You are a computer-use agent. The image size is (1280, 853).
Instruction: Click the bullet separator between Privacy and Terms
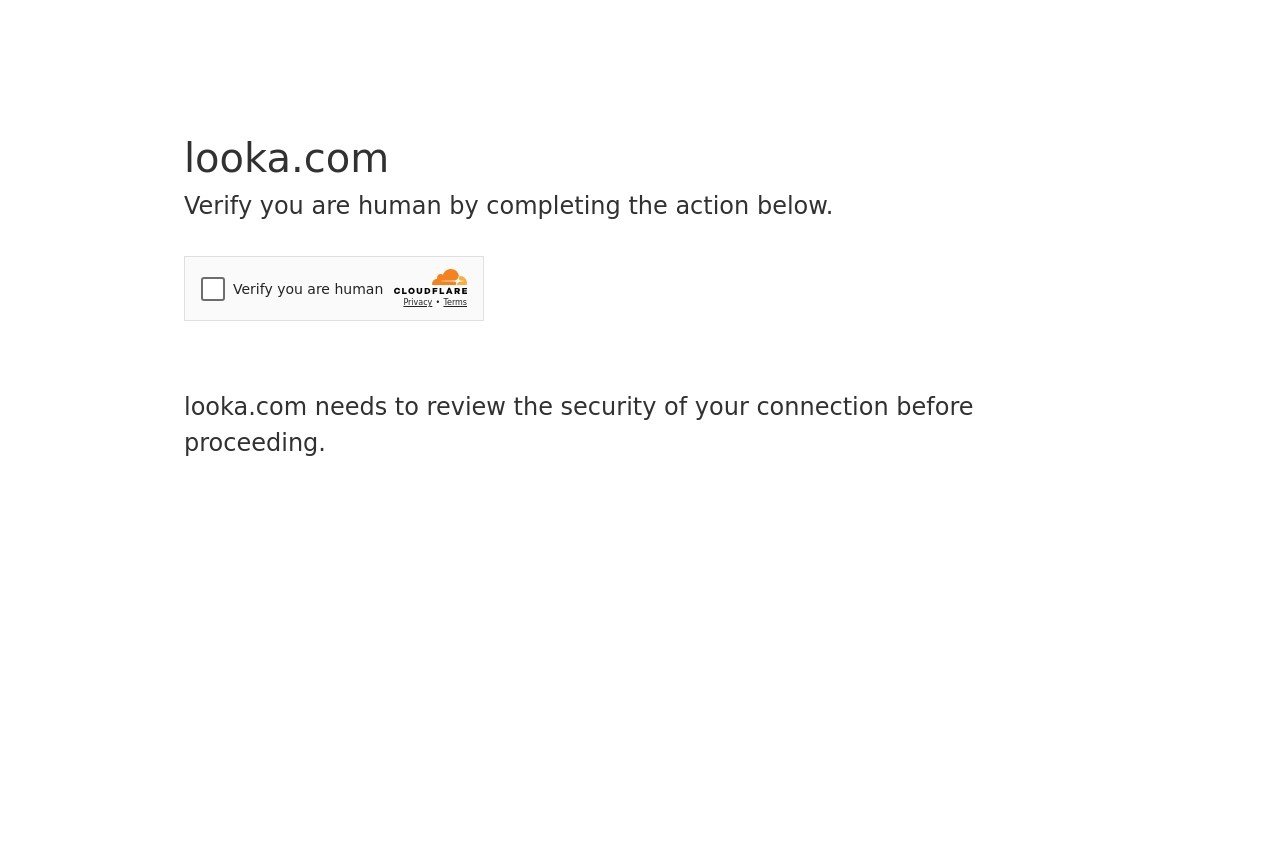(x=438, y=302)
